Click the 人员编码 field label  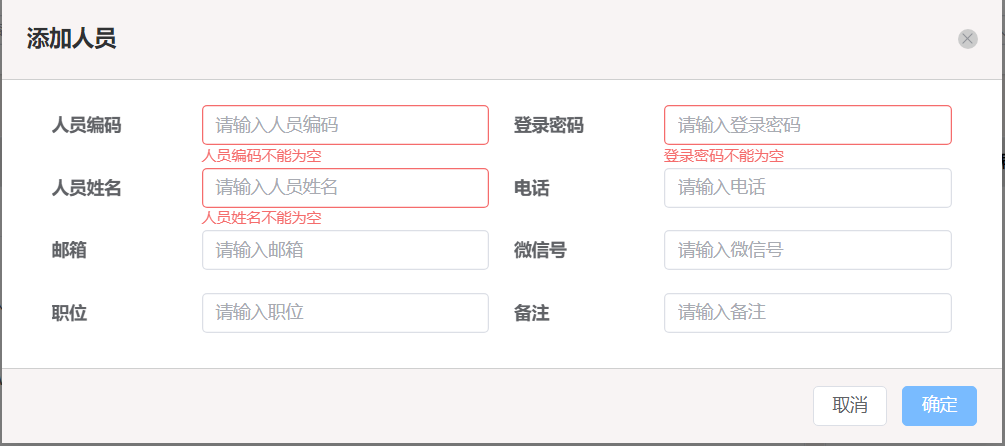[87, 126]
